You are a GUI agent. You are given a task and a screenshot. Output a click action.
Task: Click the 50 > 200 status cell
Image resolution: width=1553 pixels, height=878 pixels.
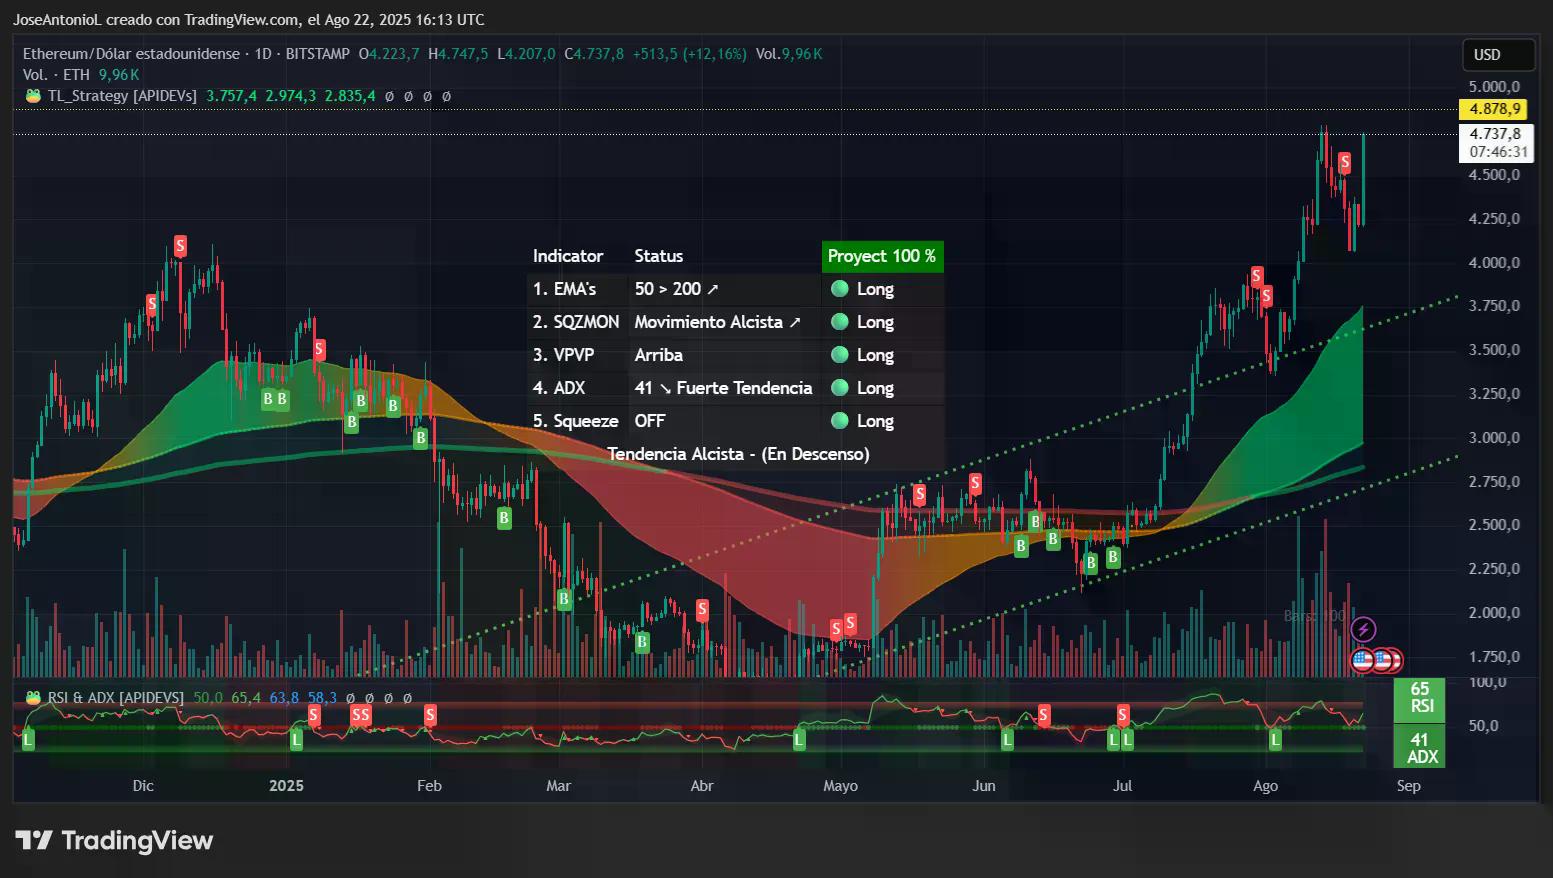676,289
